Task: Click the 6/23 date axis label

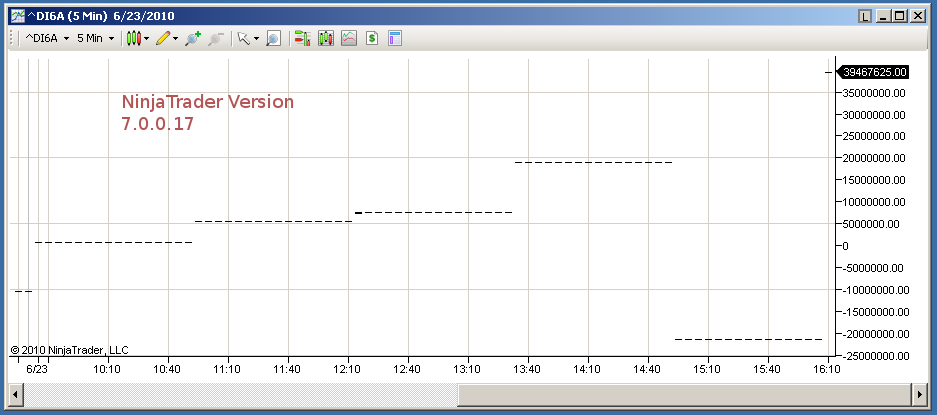Action: [x=37, y=369]
